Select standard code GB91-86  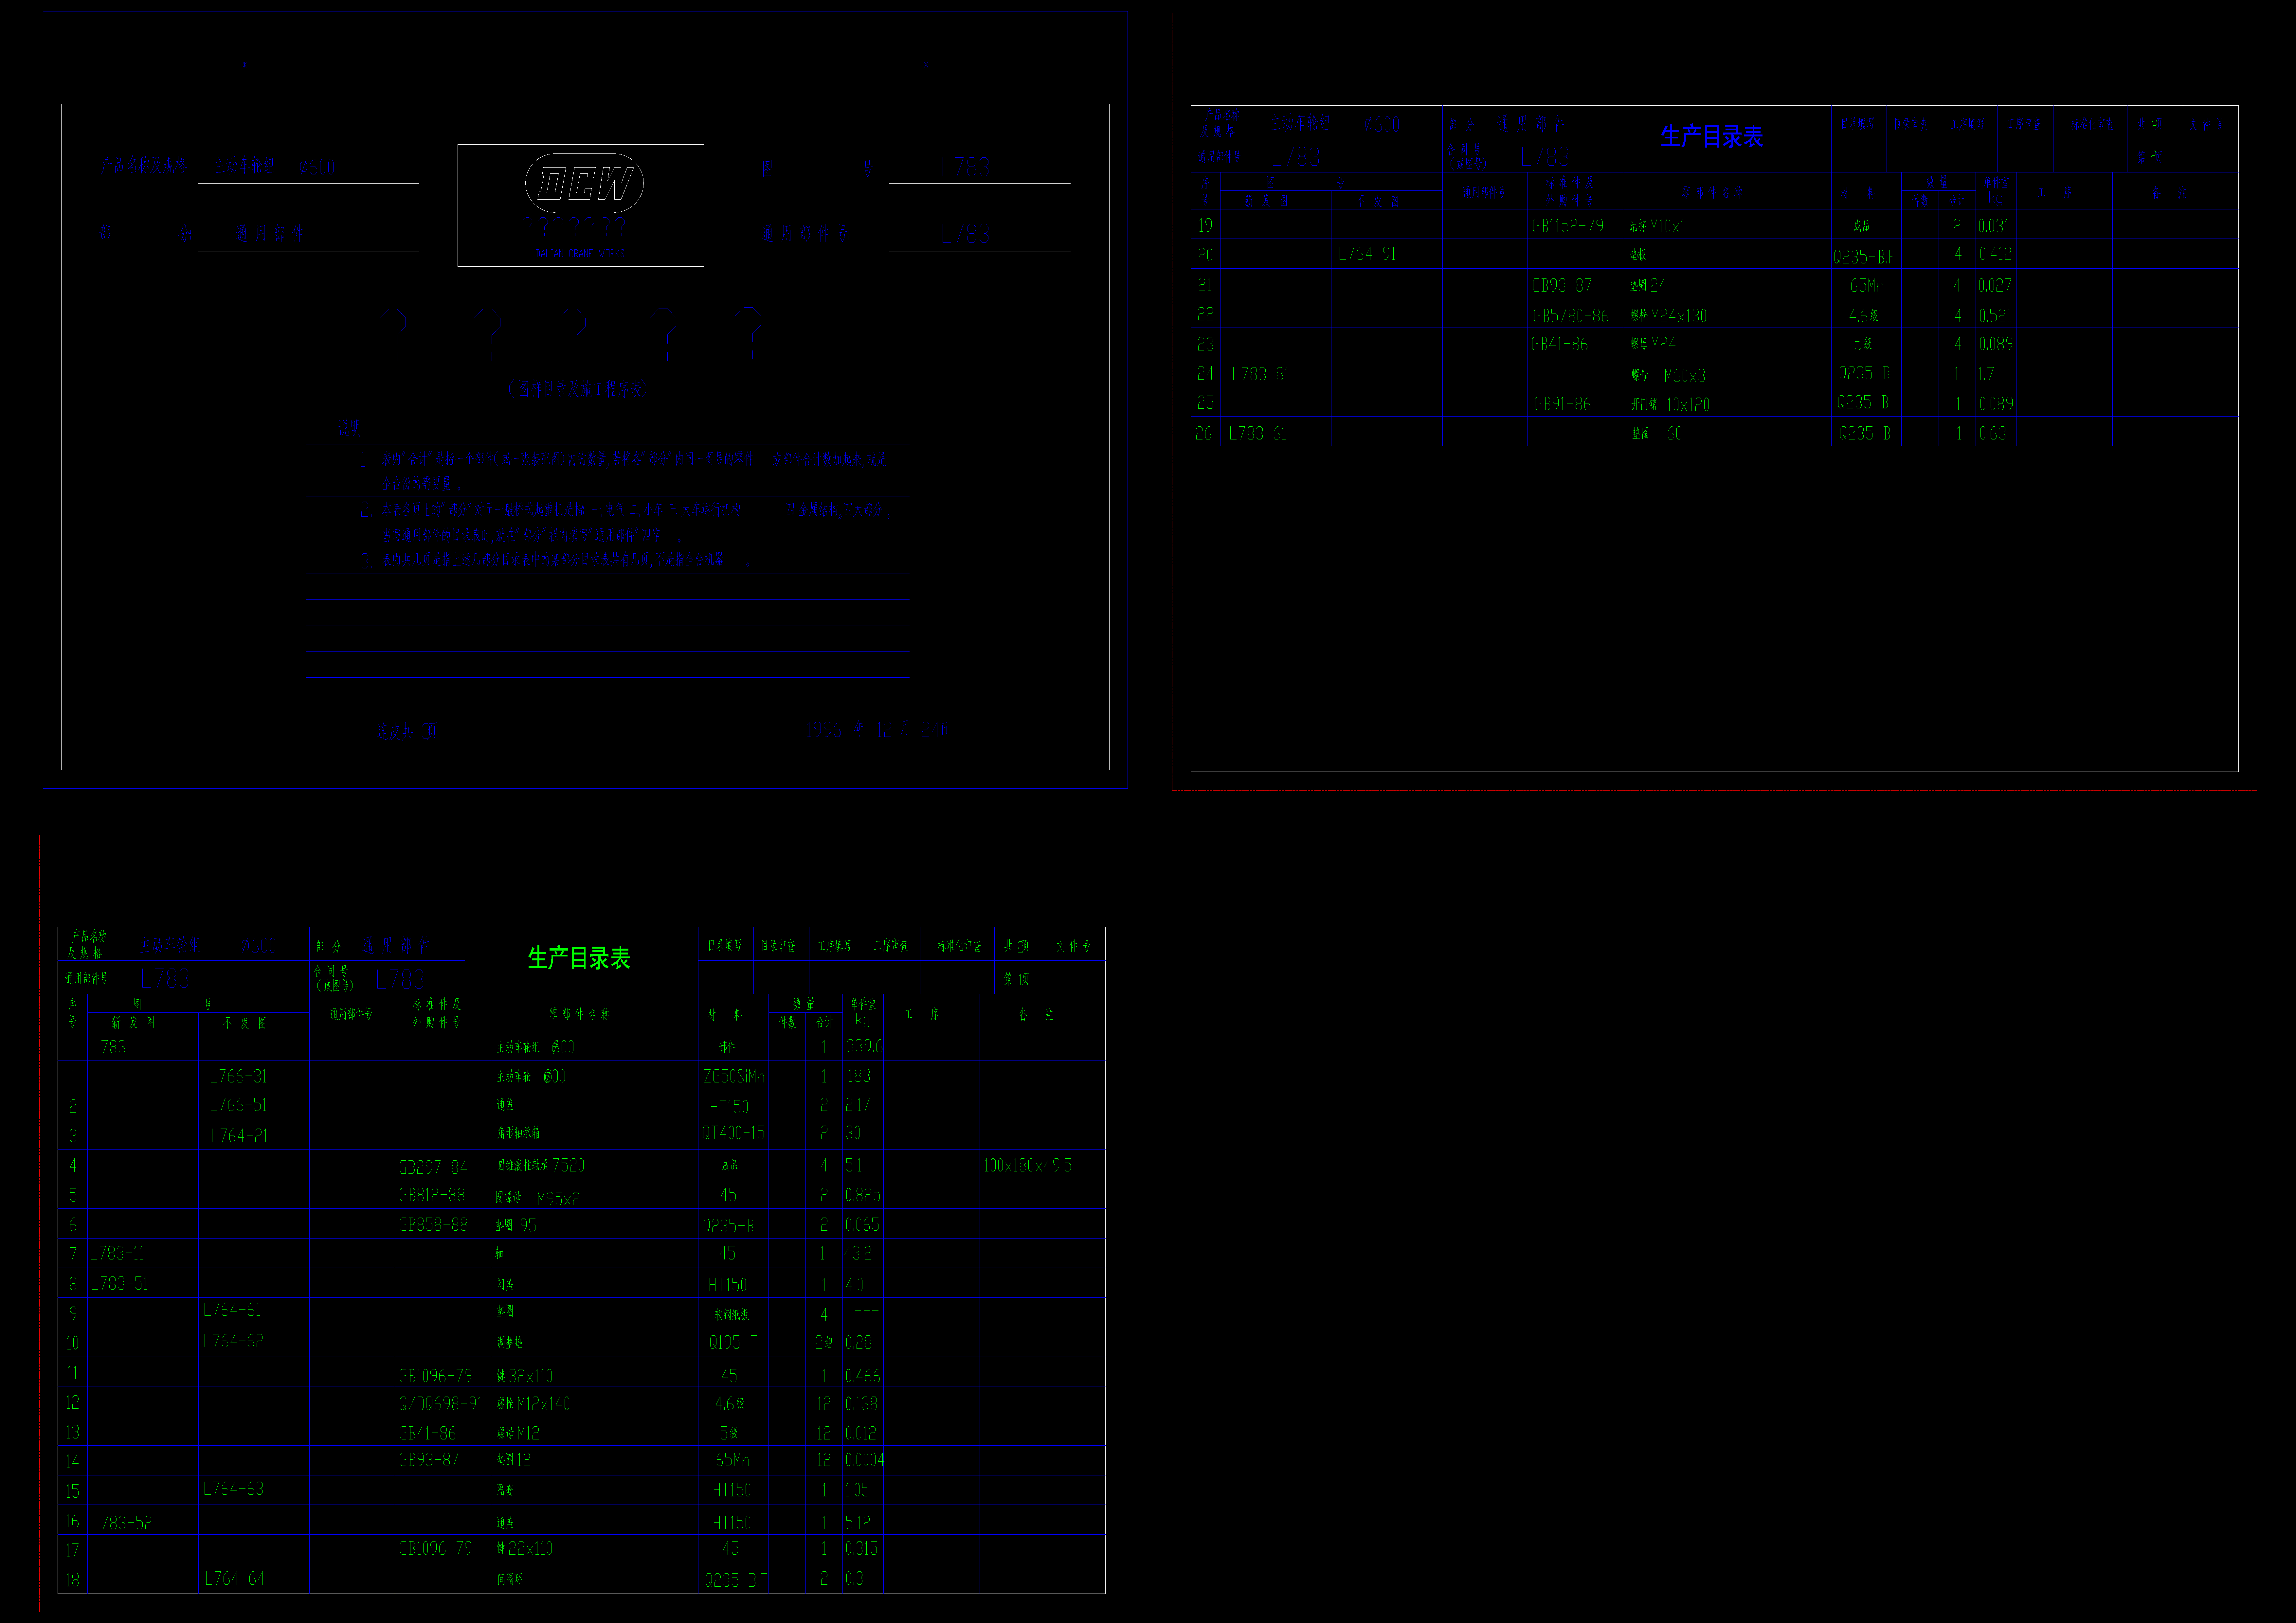pos(1562,404)
